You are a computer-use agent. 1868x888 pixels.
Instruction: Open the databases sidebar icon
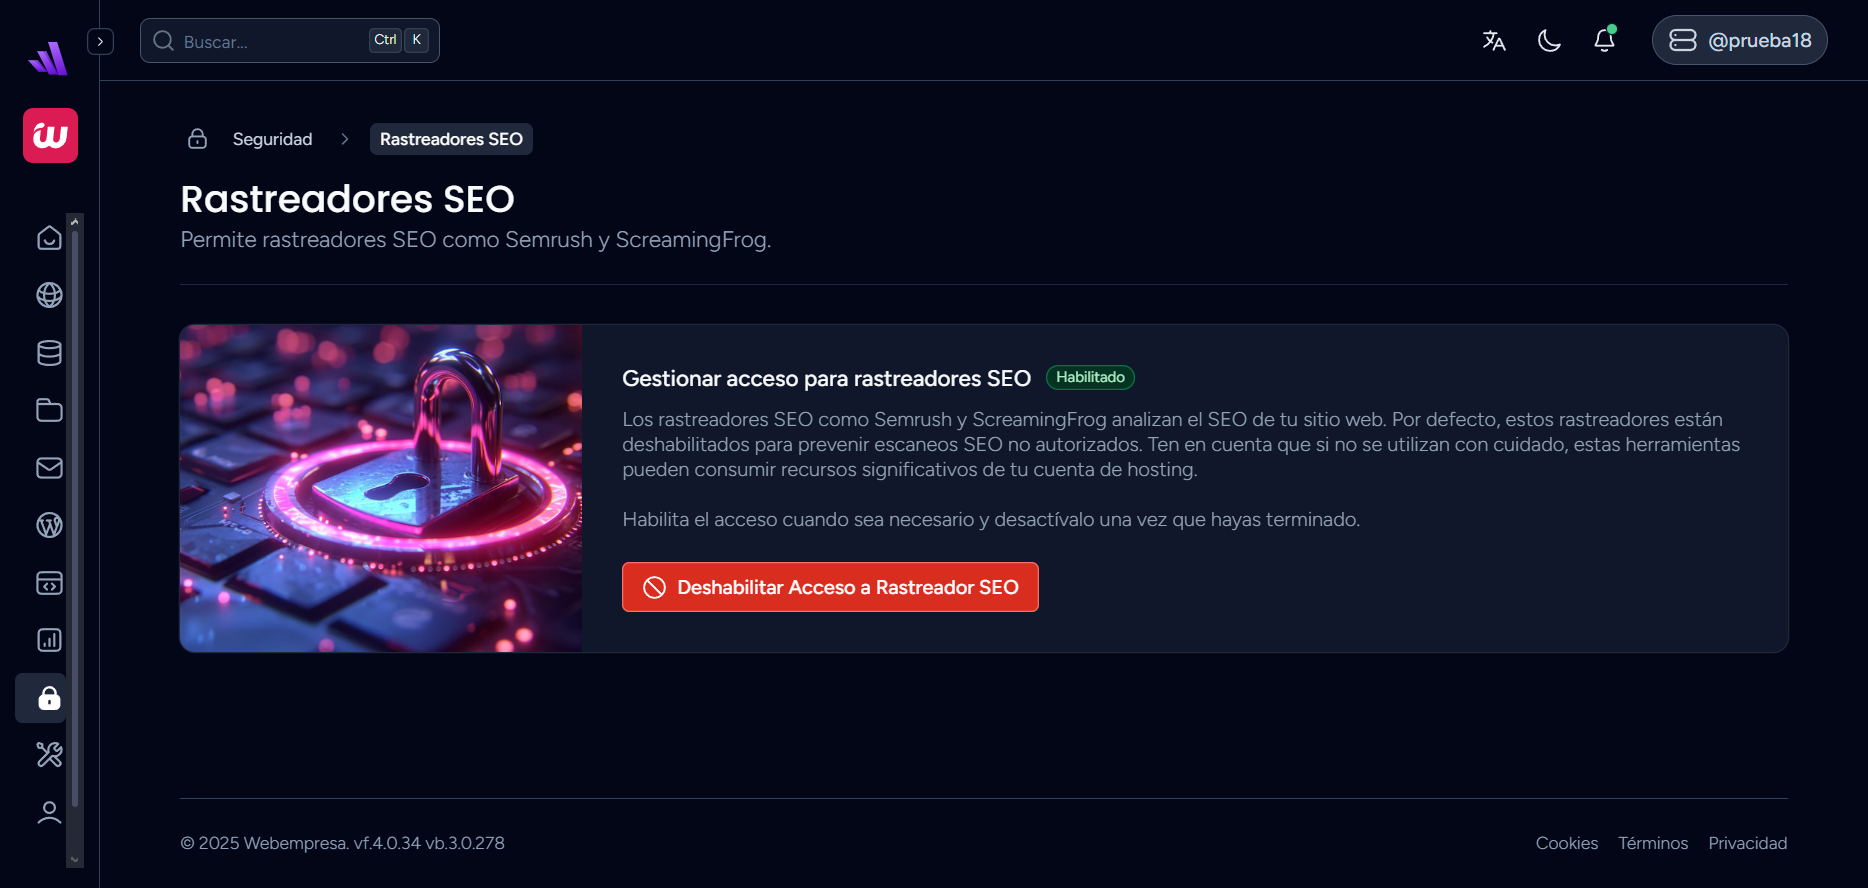point(49,353)
